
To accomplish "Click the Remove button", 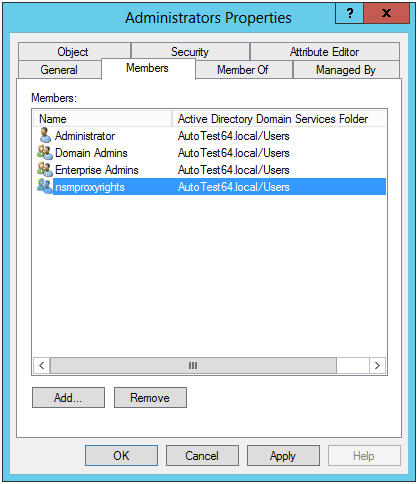I will coord(150,397).
